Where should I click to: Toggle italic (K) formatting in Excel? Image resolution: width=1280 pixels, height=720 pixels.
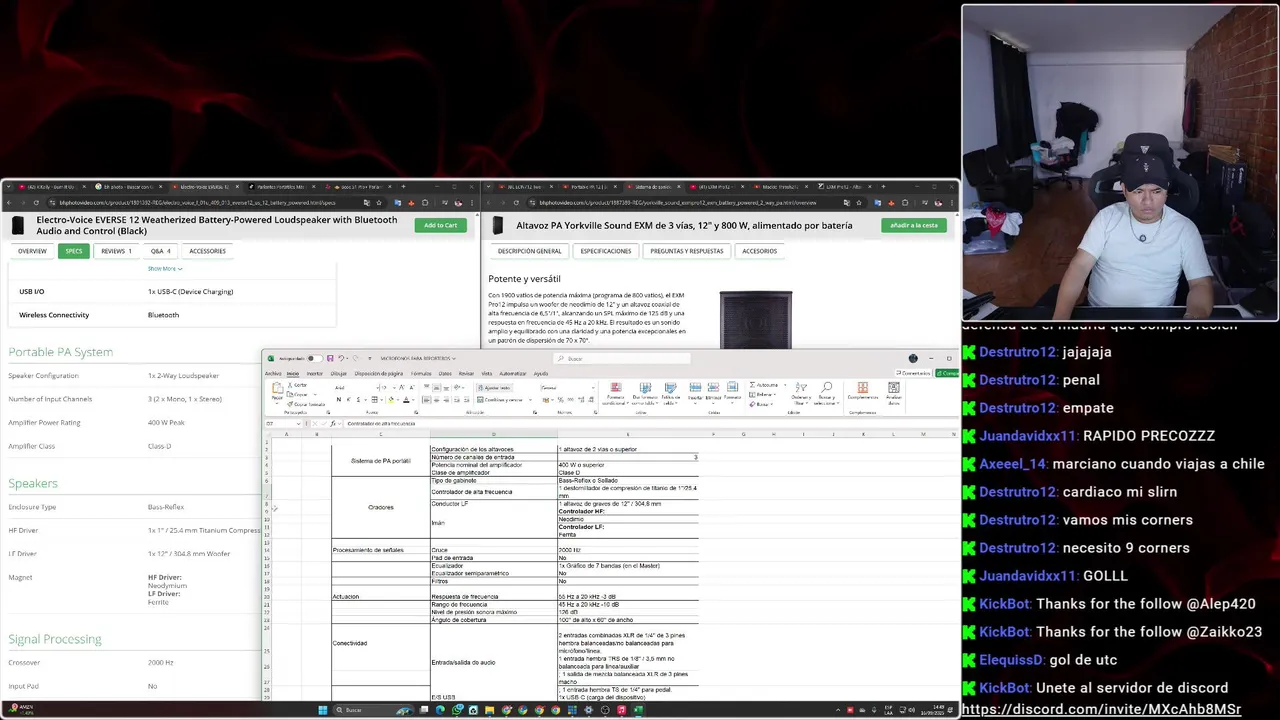pos(349,400)
